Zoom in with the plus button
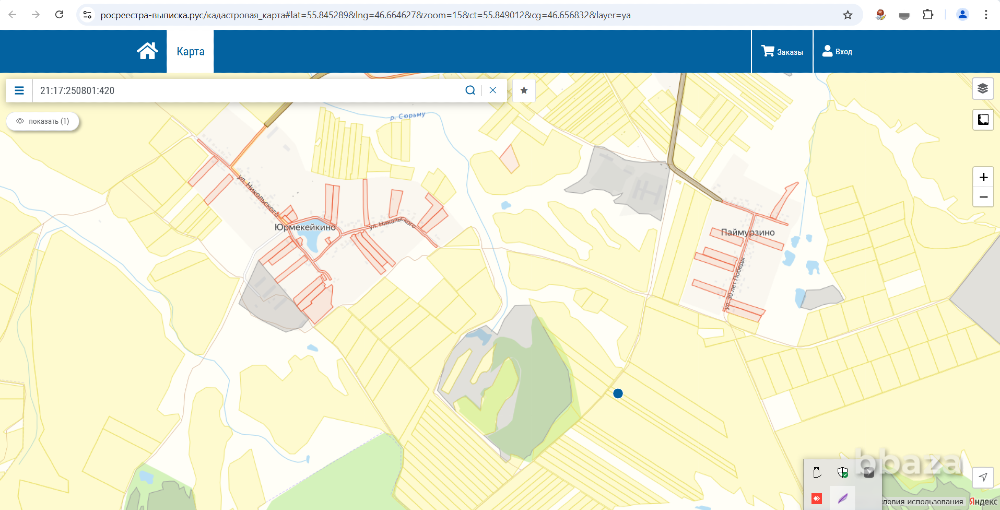1000x510 pixels. coord(984,177)
